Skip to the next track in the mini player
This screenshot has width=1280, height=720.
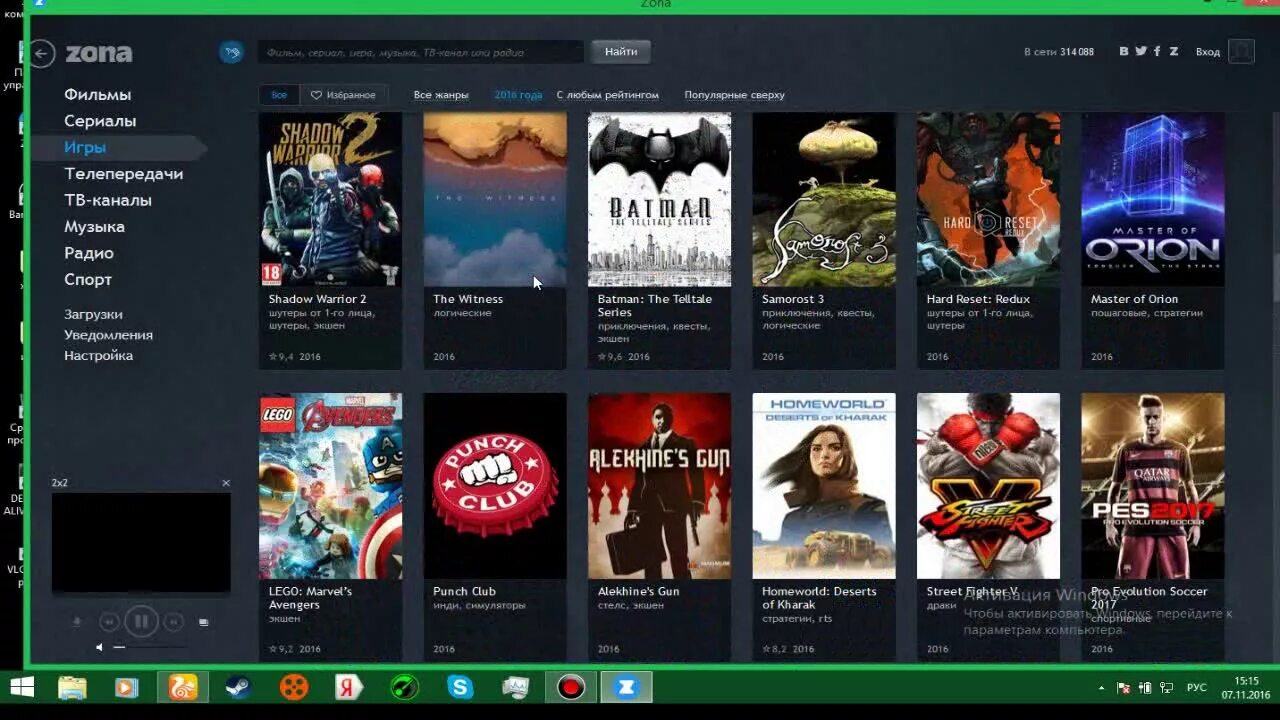tap(173, 622)
